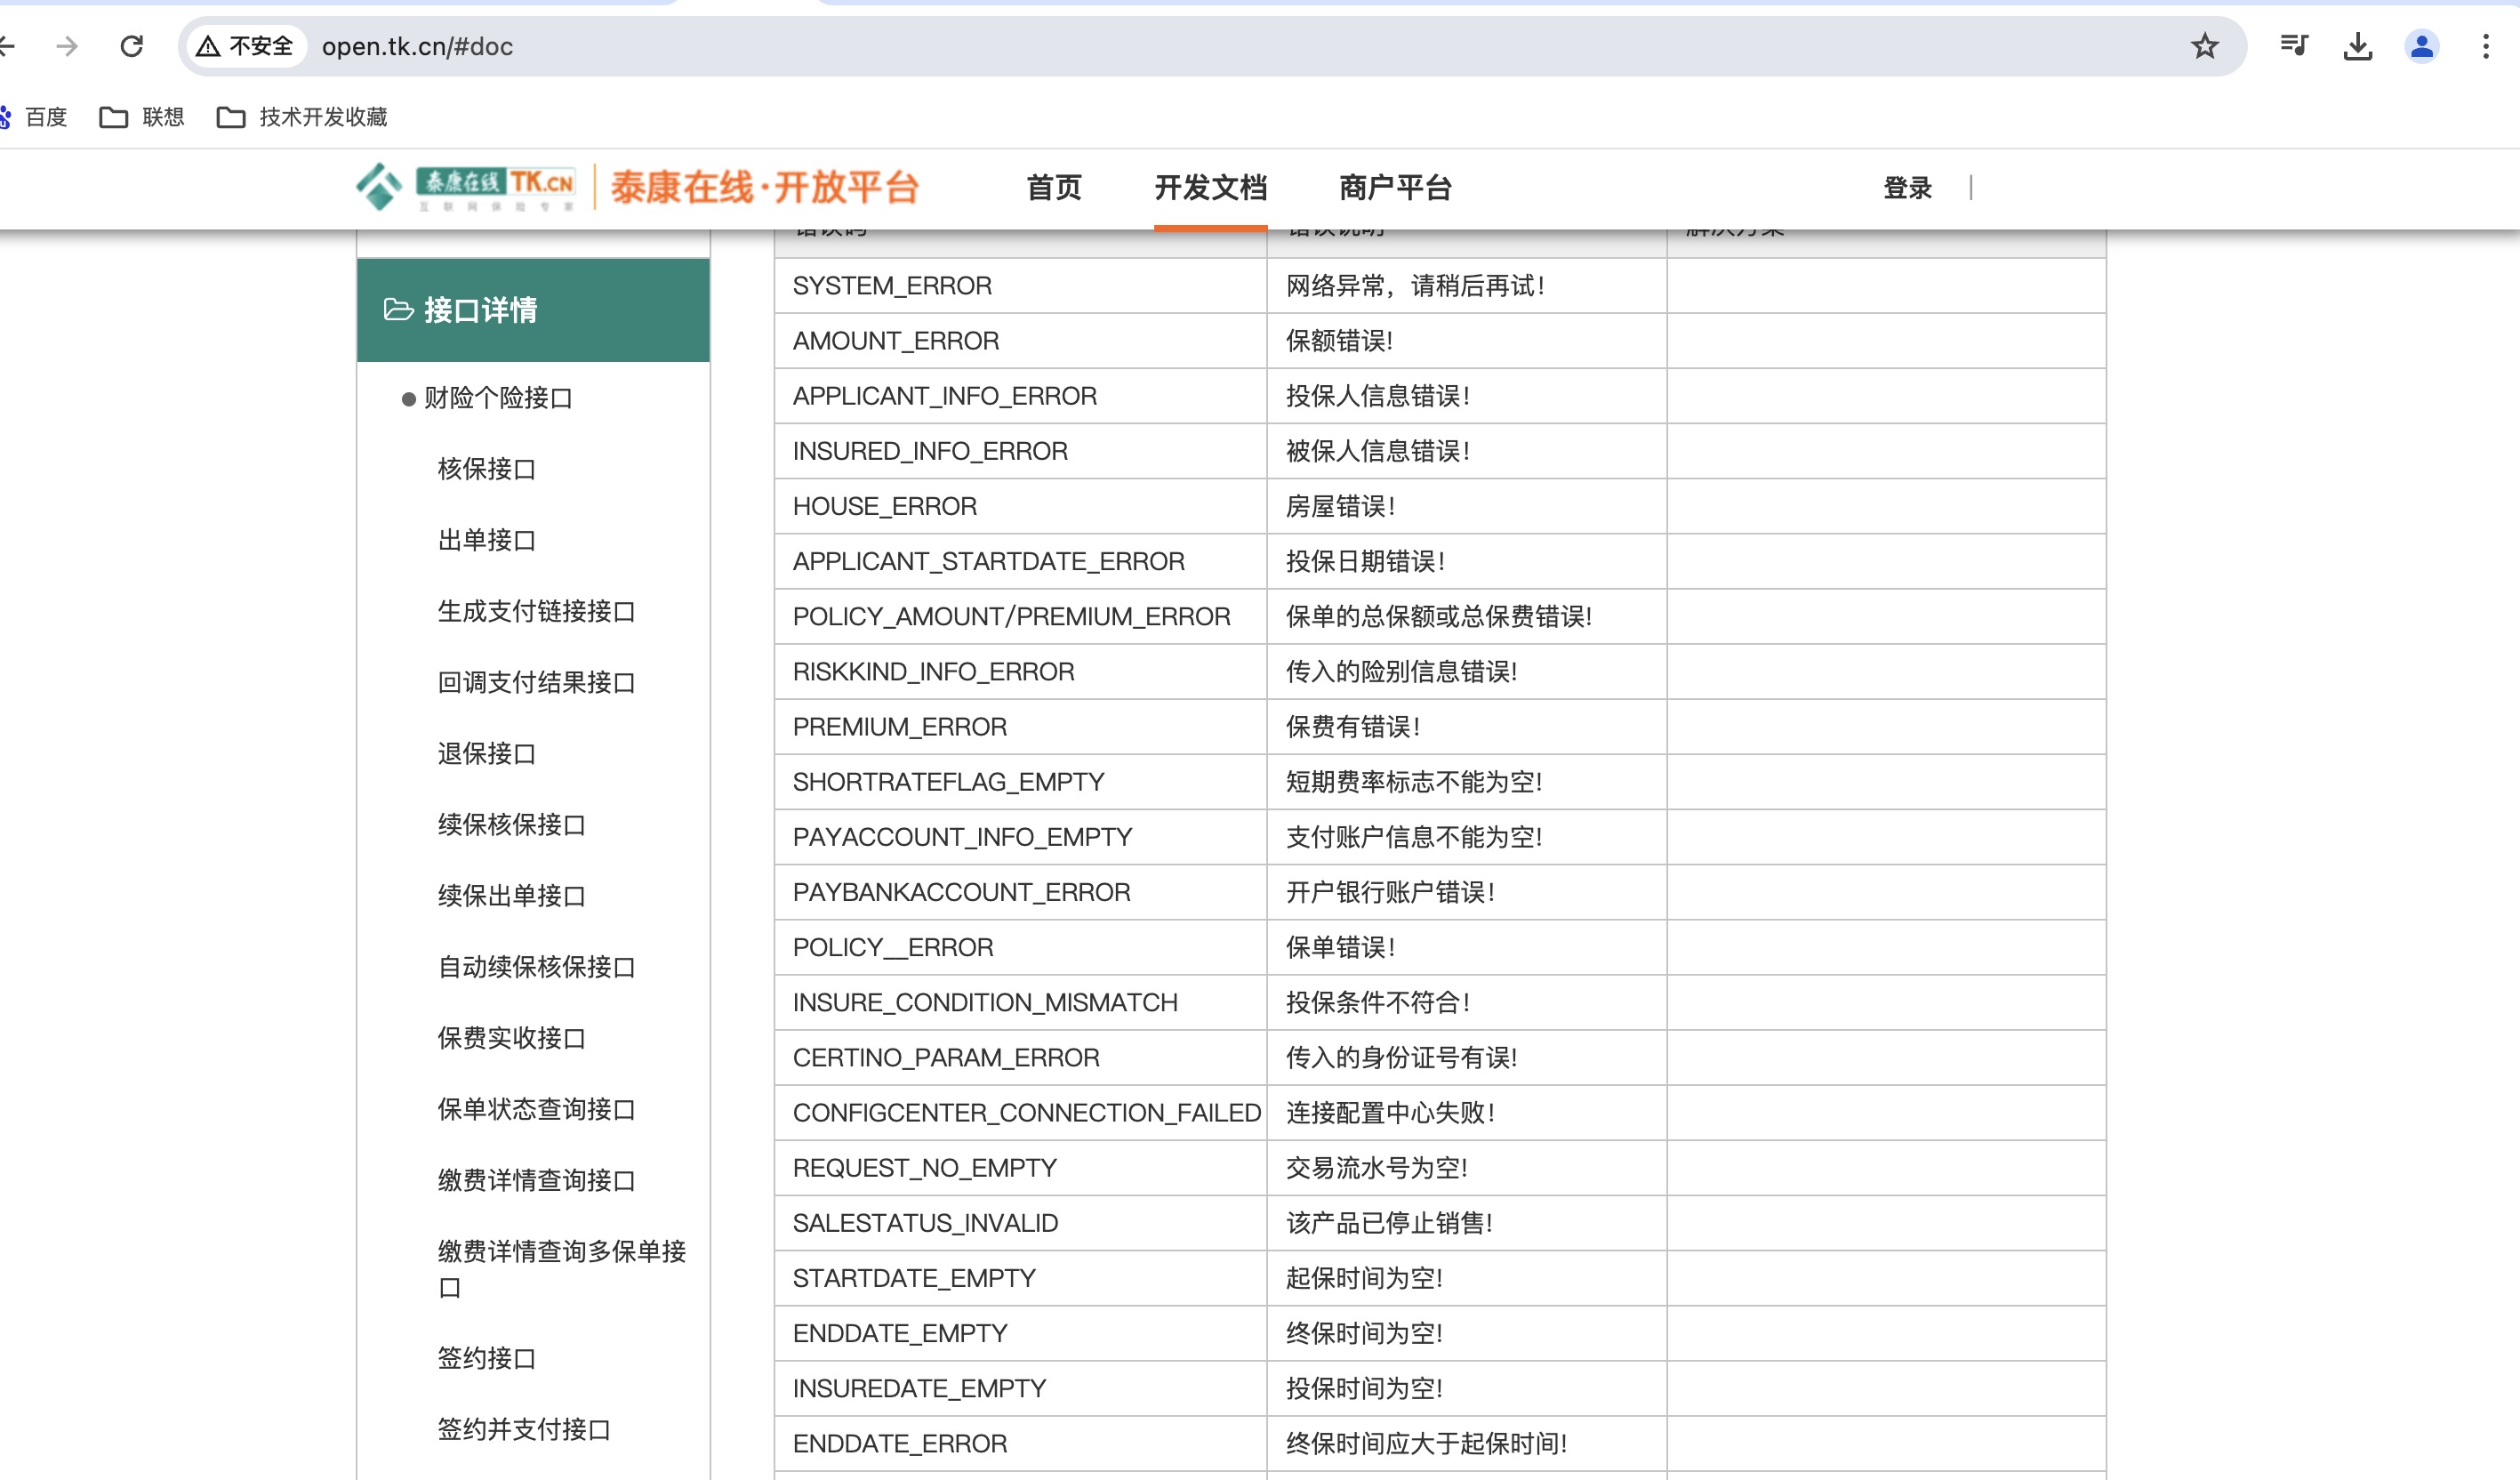Image resolution: width=2520 pixels, height=1480 pixels.
Task: Click the 不安全 security warning chip
Action: (246, 46)
